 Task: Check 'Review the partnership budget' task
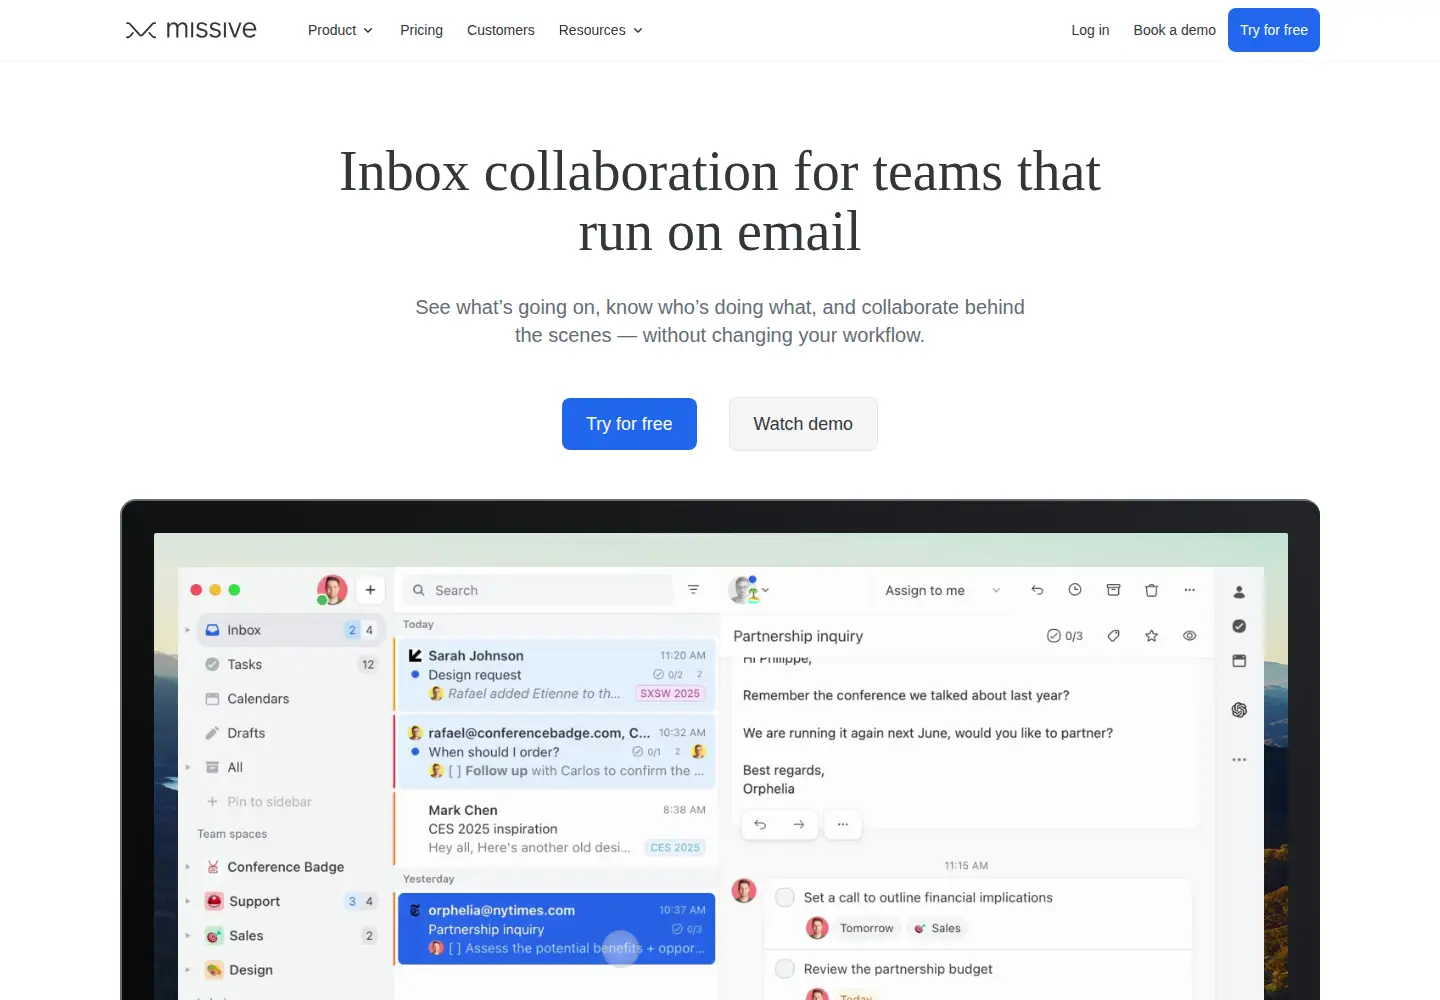click(785, 969)
